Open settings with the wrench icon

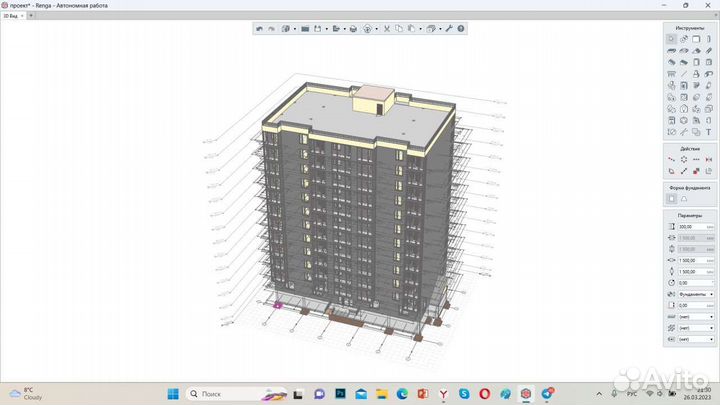(x=448, y=29)
